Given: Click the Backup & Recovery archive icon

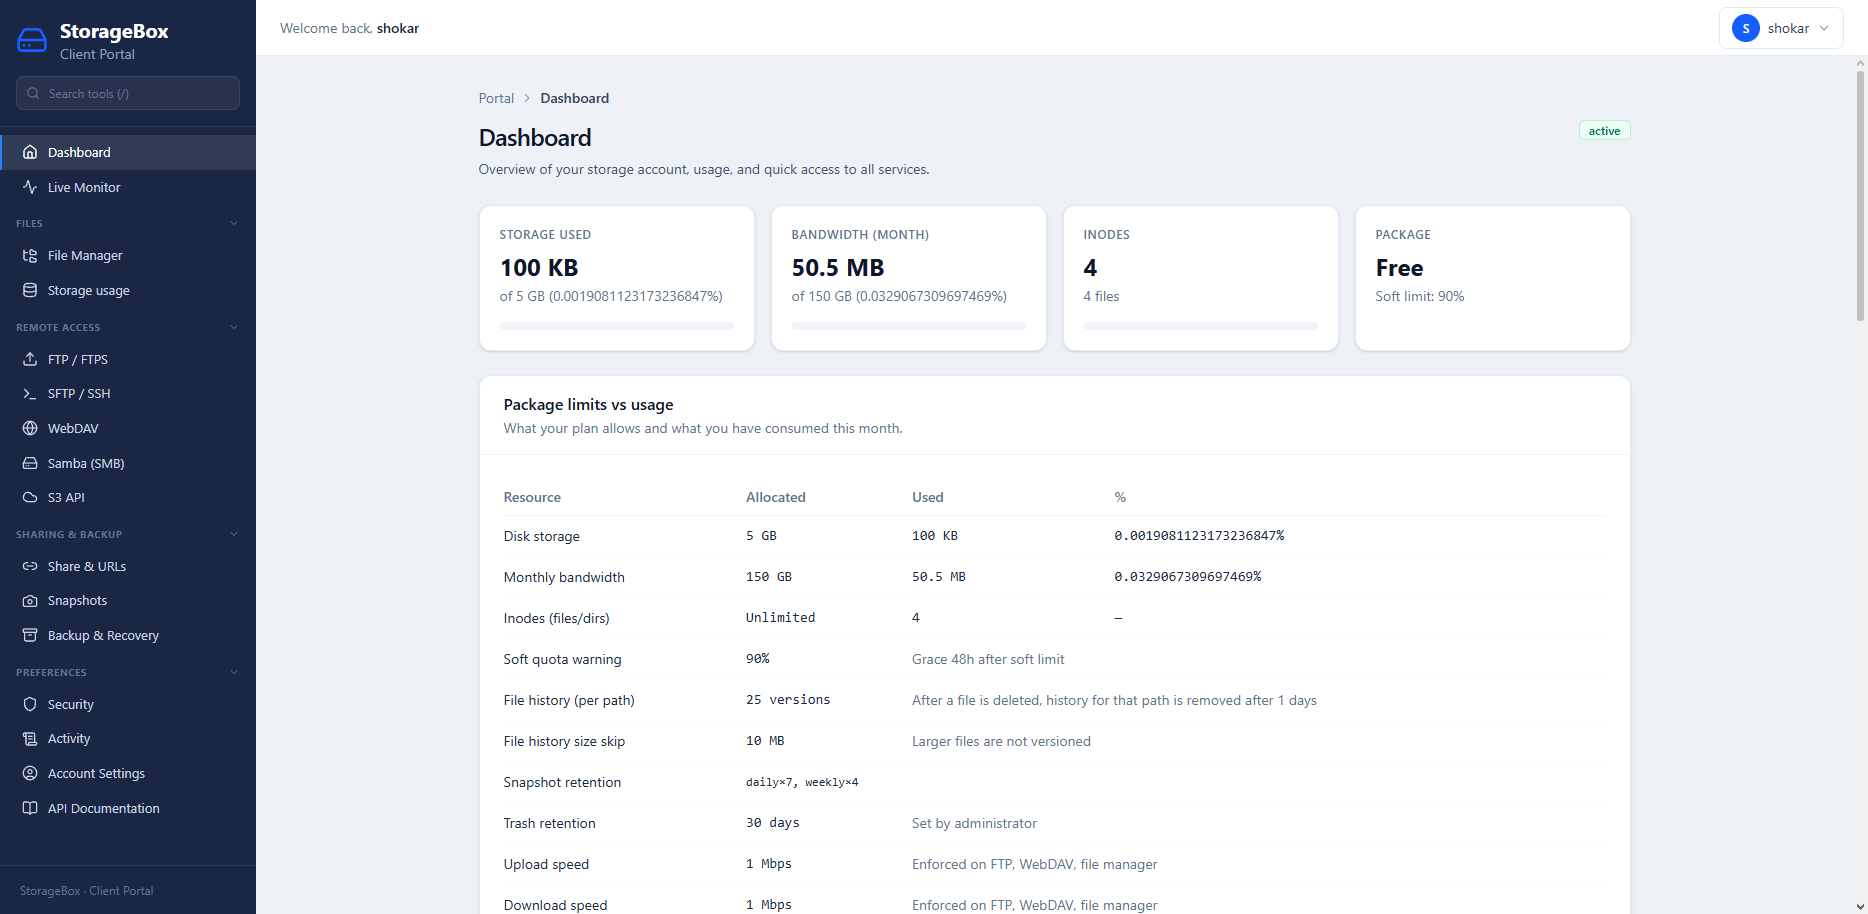Looking at the screenshot, I should [x=30, y=635].
